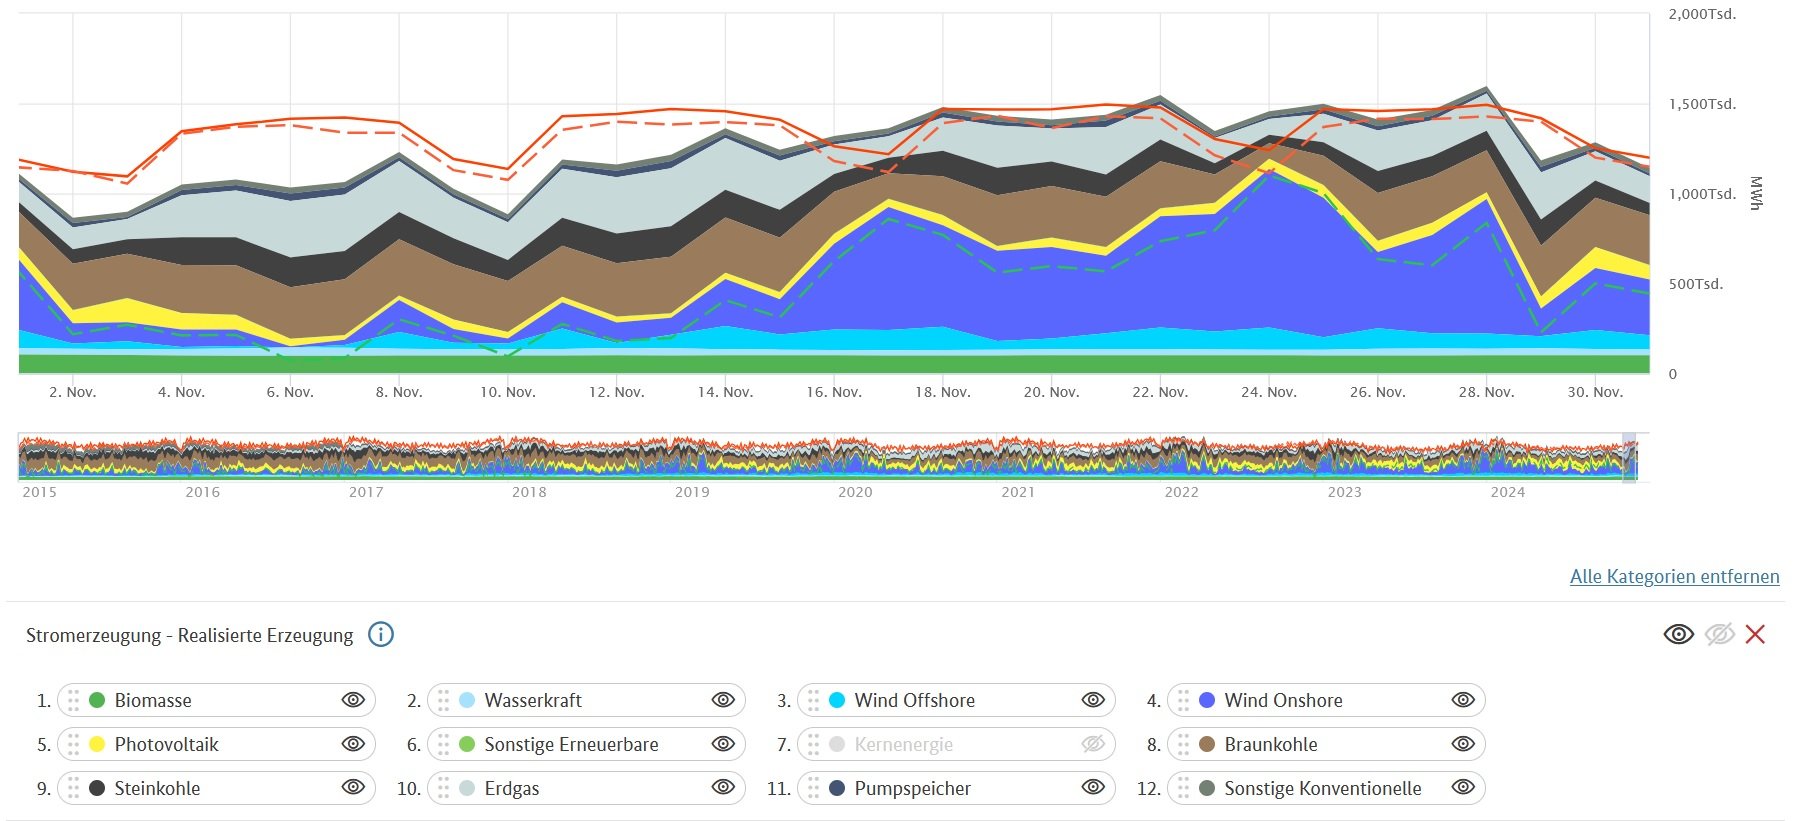Click the cyan Wind Offshore color dot
This screenshot has height=821, width=1796.
pyautogui.click(x=837, y=700)
